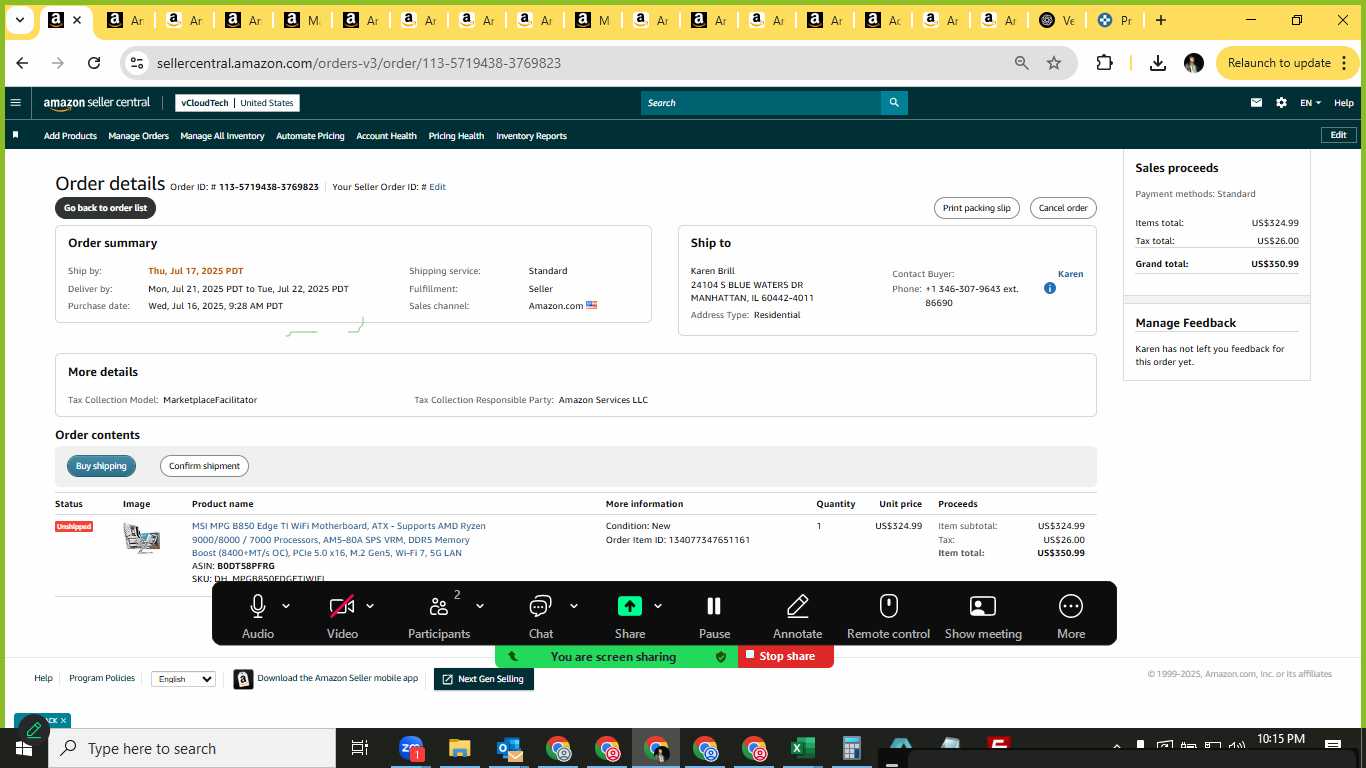Click Print packing slip button
Screen dimensions: 1366x768
coord(977,208)
